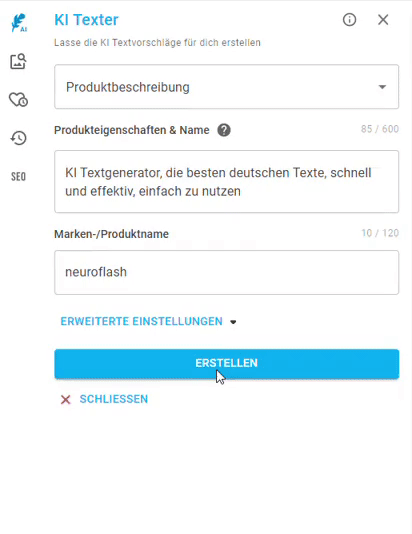Screen dimensions: 412x534
Task: Focus the Produkteigenschaften text area
Action: tap(226, 182)
